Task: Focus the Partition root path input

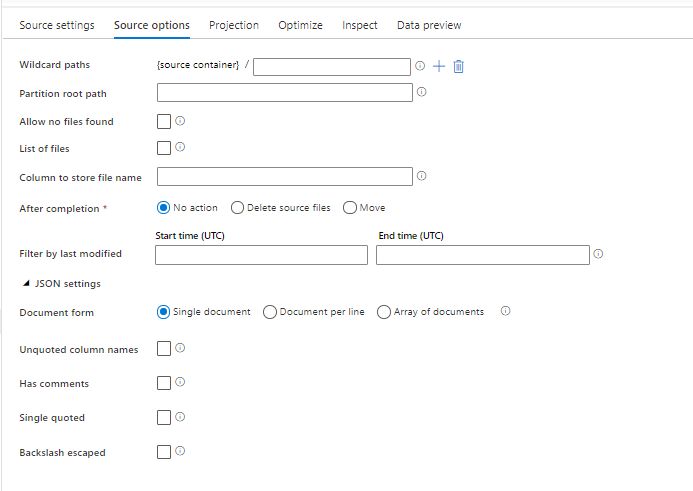Action: point(285,93)
